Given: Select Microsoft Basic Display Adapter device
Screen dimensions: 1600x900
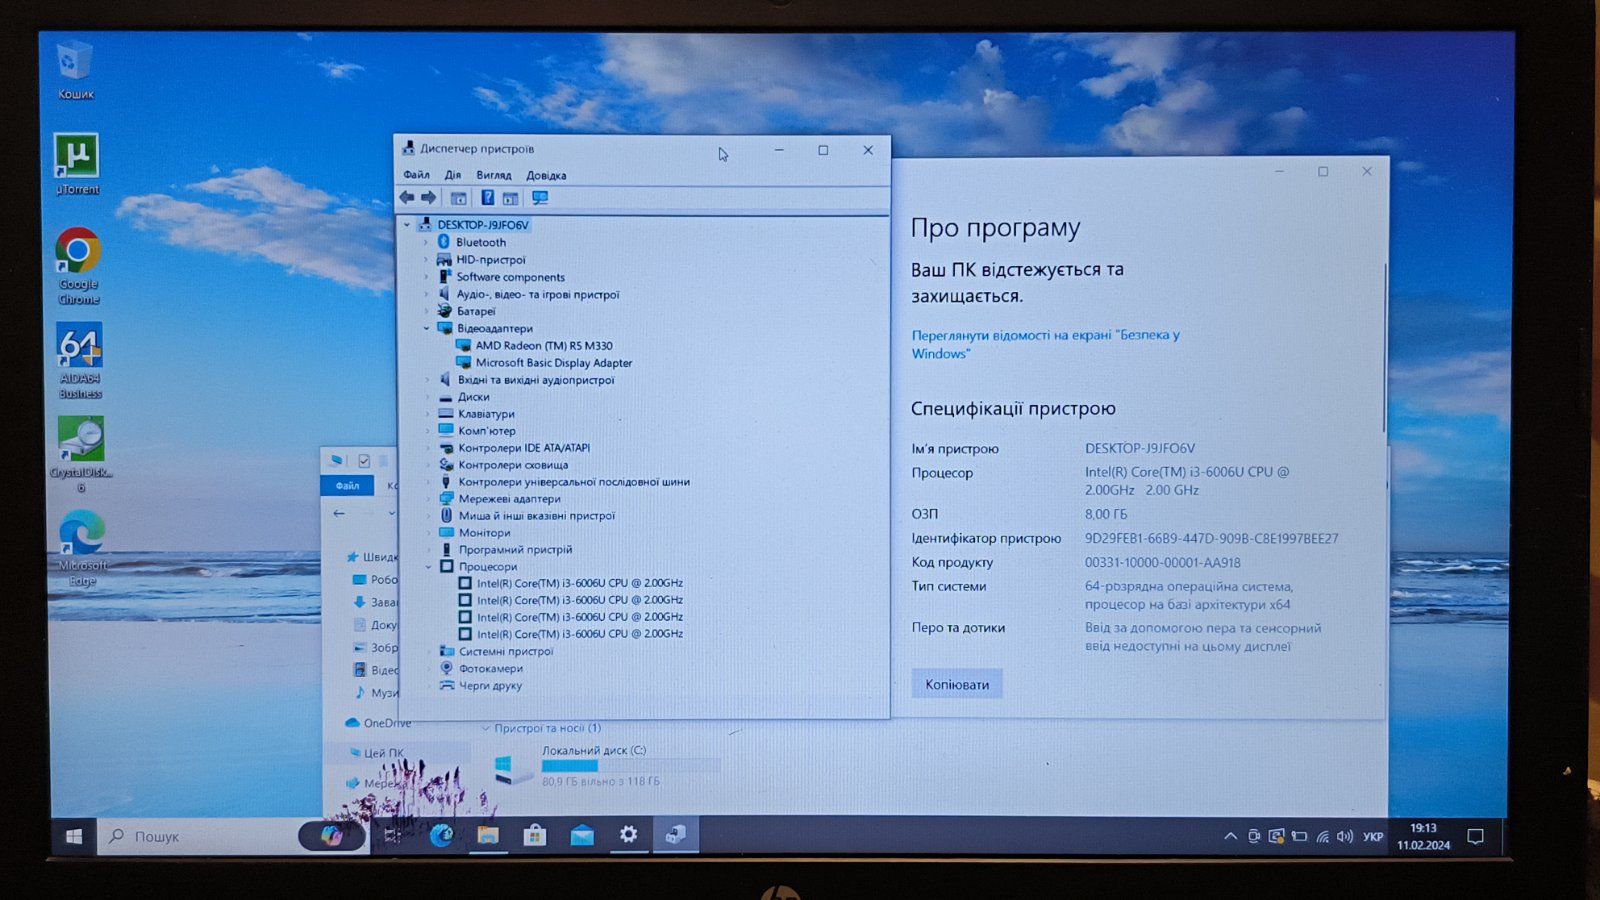Looking at the screenshot, I should pos(554,363).
